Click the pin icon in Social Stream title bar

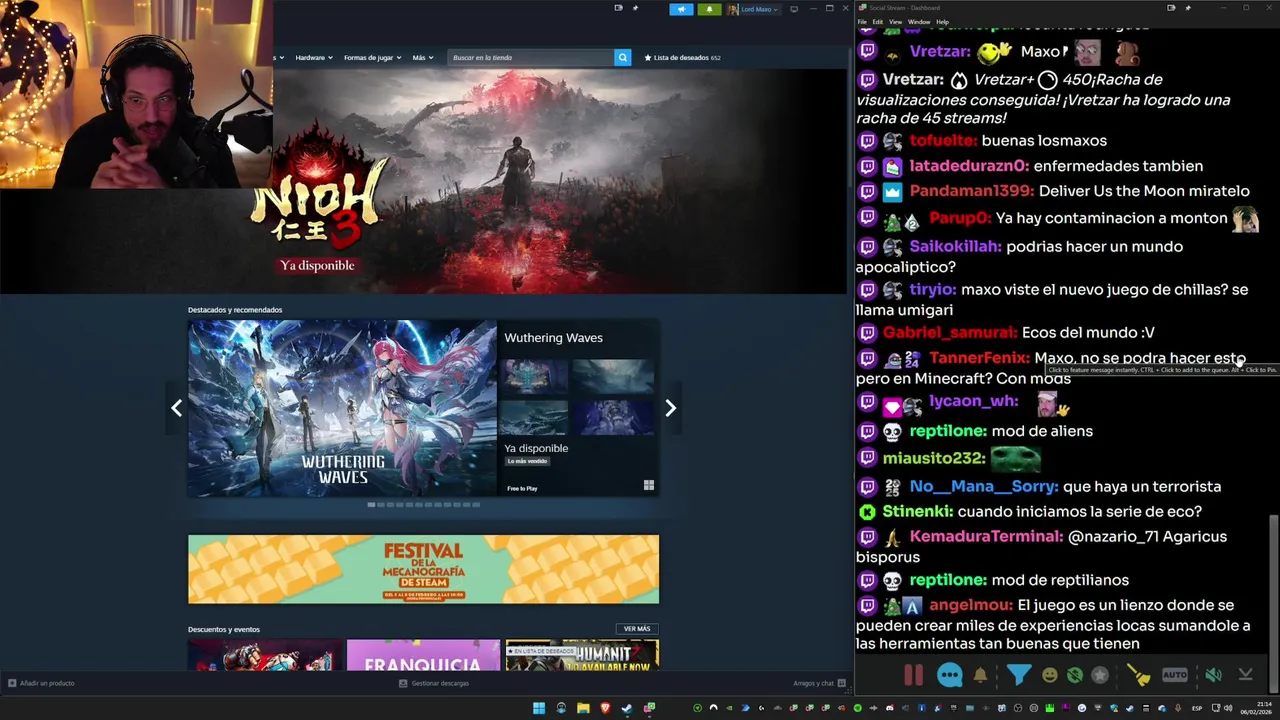point(1186,8)
